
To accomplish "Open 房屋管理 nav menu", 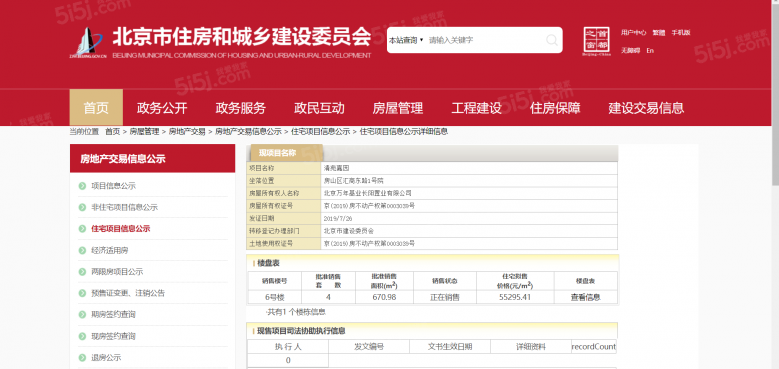I will (x=397, y=108).
